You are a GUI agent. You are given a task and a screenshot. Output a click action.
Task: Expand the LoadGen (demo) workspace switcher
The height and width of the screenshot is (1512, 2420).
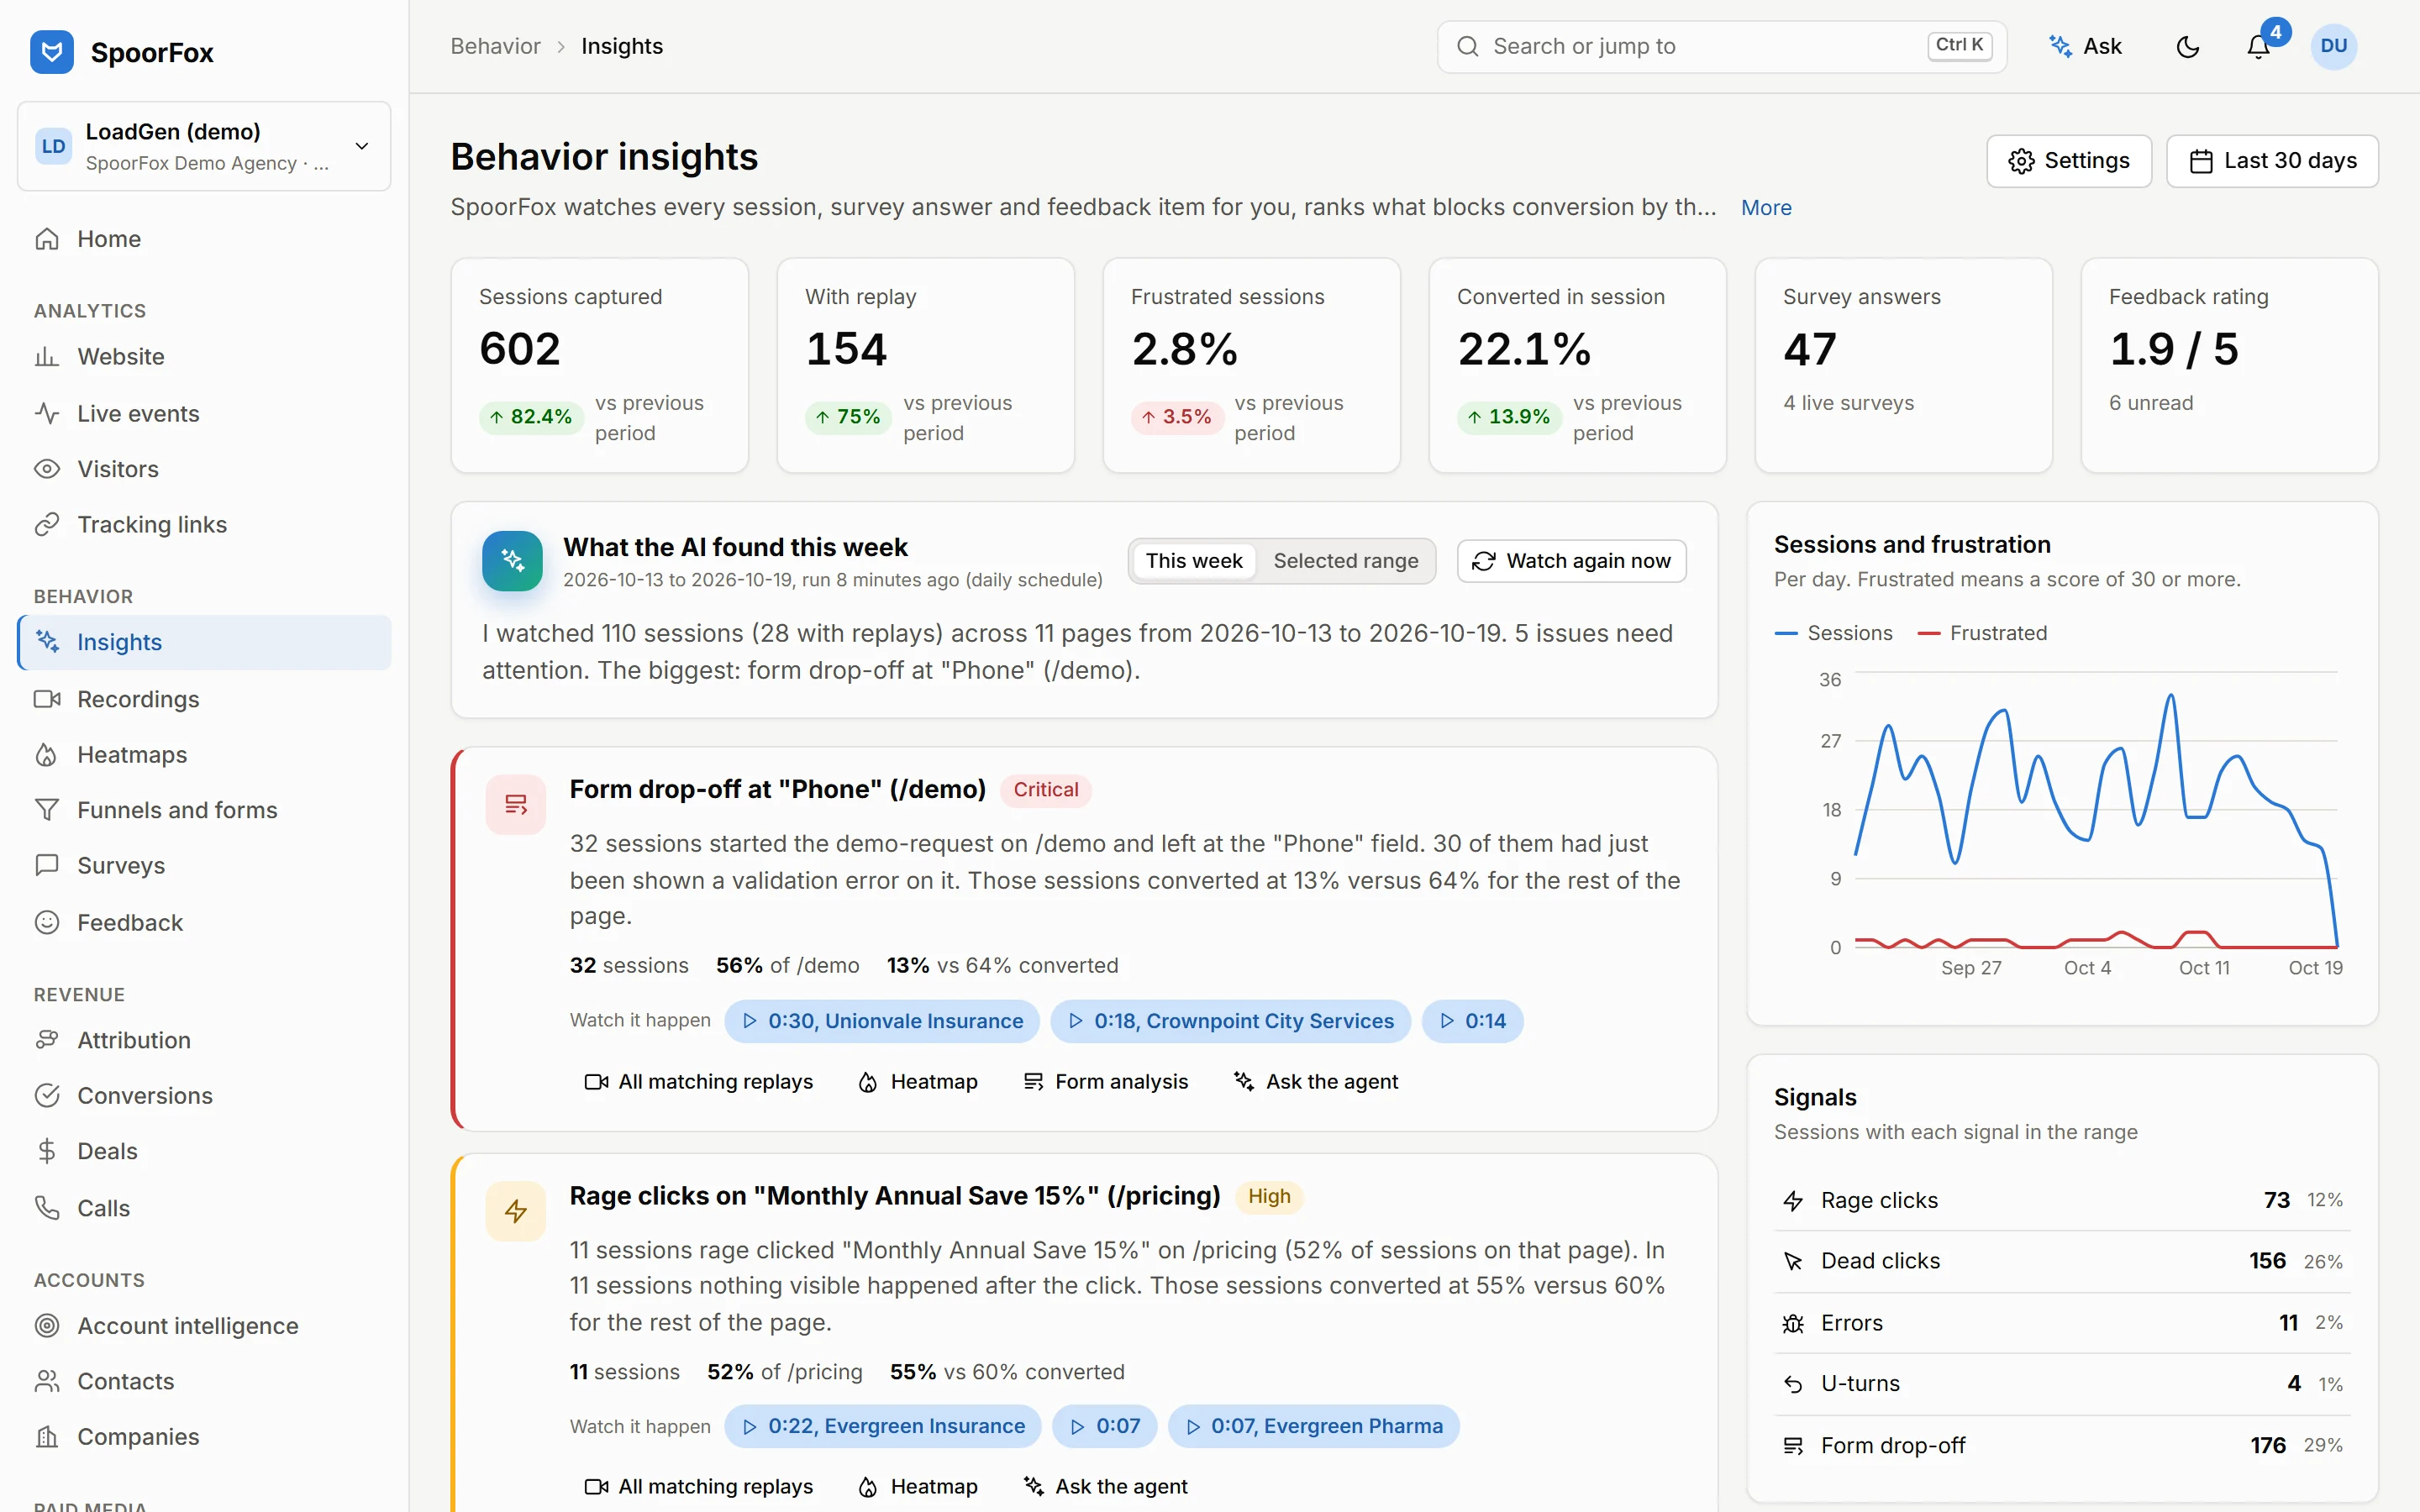(x=204, y=146)
